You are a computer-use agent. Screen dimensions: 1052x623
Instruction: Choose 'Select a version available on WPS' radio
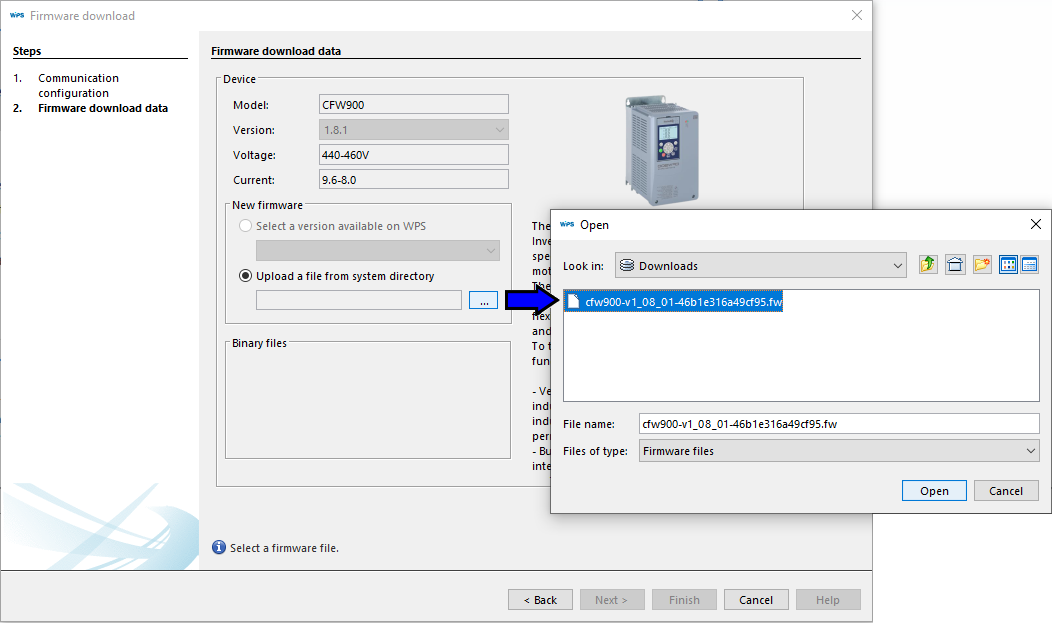[245, 226]
